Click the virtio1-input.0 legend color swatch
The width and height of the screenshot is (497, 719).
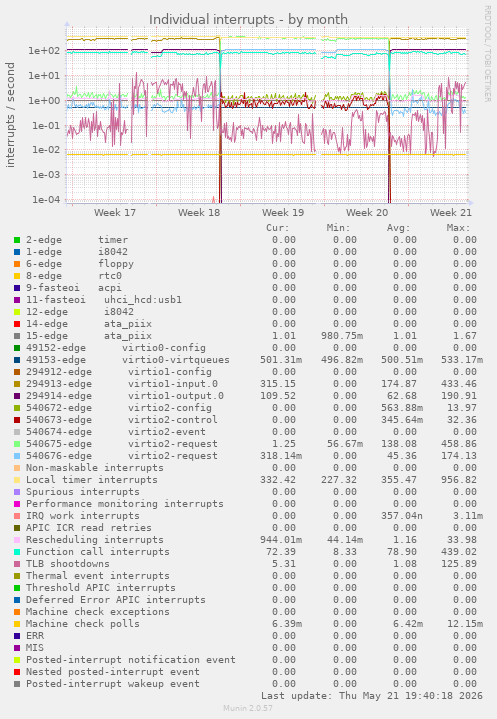[x=17, y=384]
